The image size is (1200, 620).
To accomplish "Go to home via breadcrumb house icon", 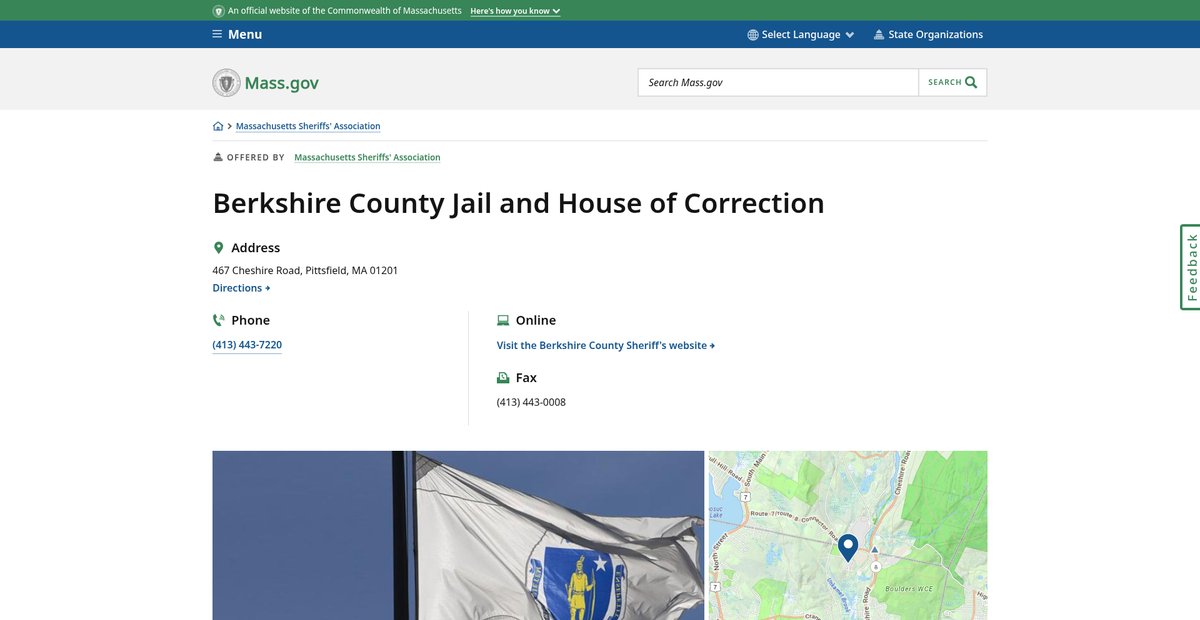I will coord(218,126).
